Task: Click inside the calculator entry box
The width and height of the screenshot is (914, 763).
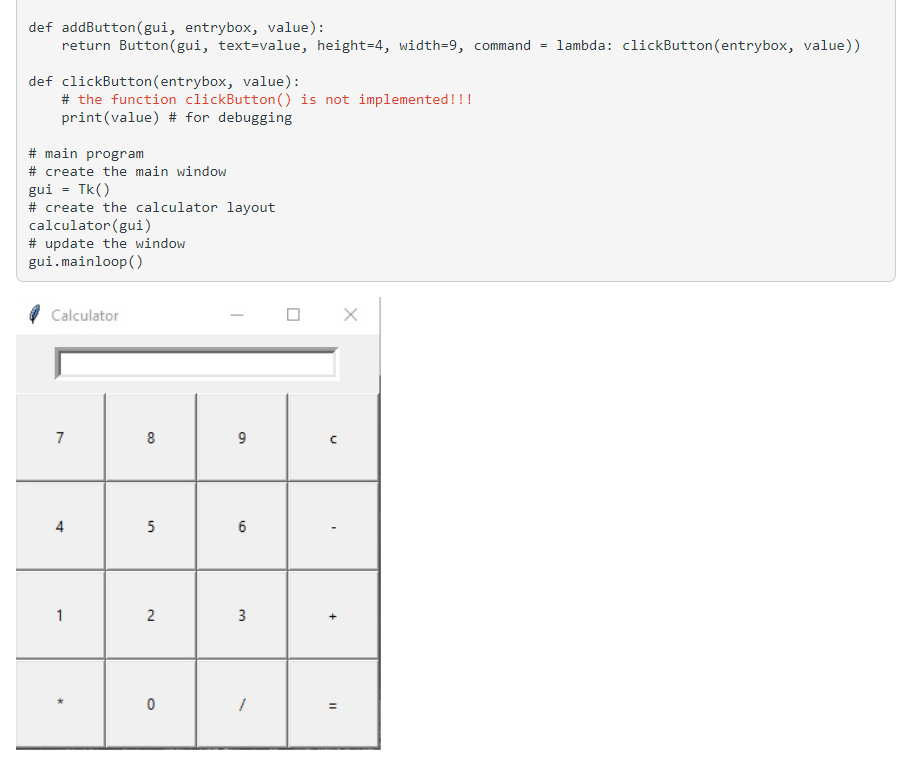Action: 197,363
